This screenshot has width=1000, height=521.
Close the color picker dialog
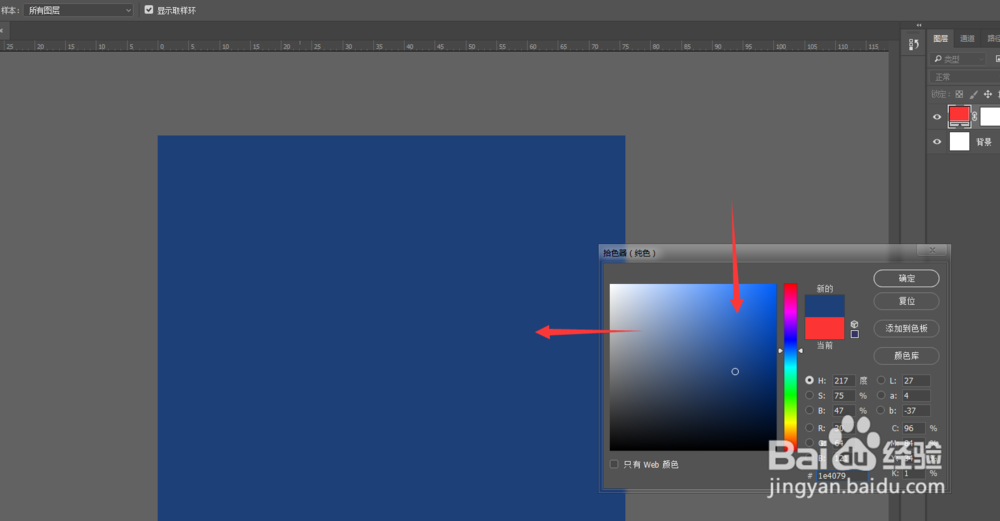tap(932, 250)
